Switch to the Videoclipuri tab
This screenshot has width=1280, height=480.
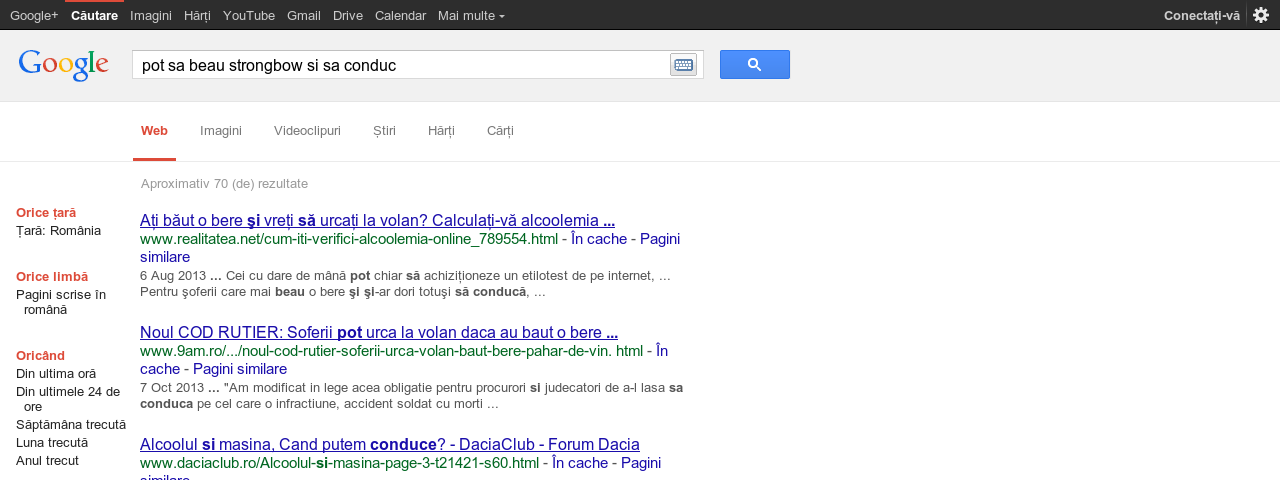click(307, 131)
